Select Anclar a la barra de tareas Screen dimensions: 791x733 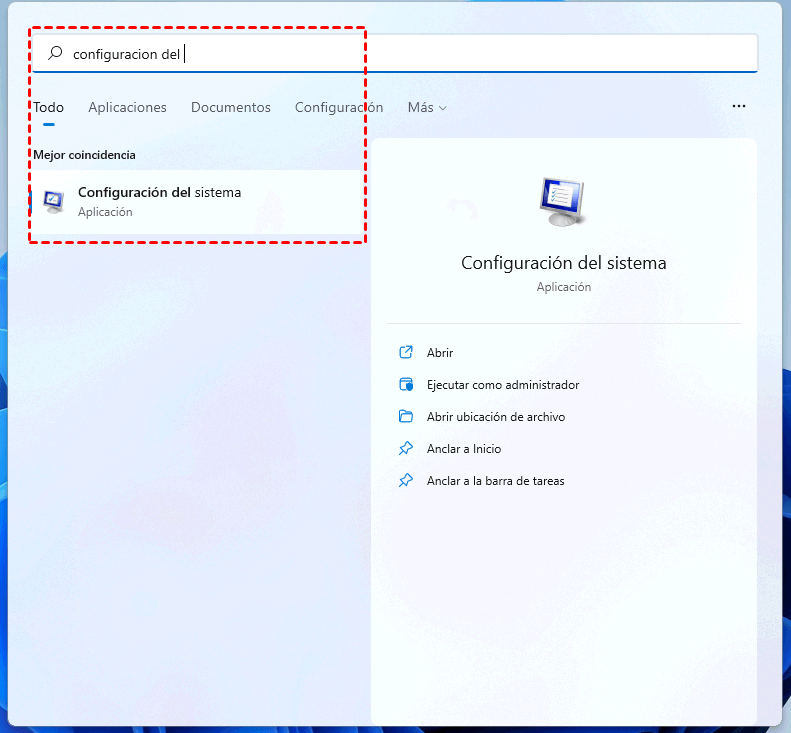tap(495, 481)
